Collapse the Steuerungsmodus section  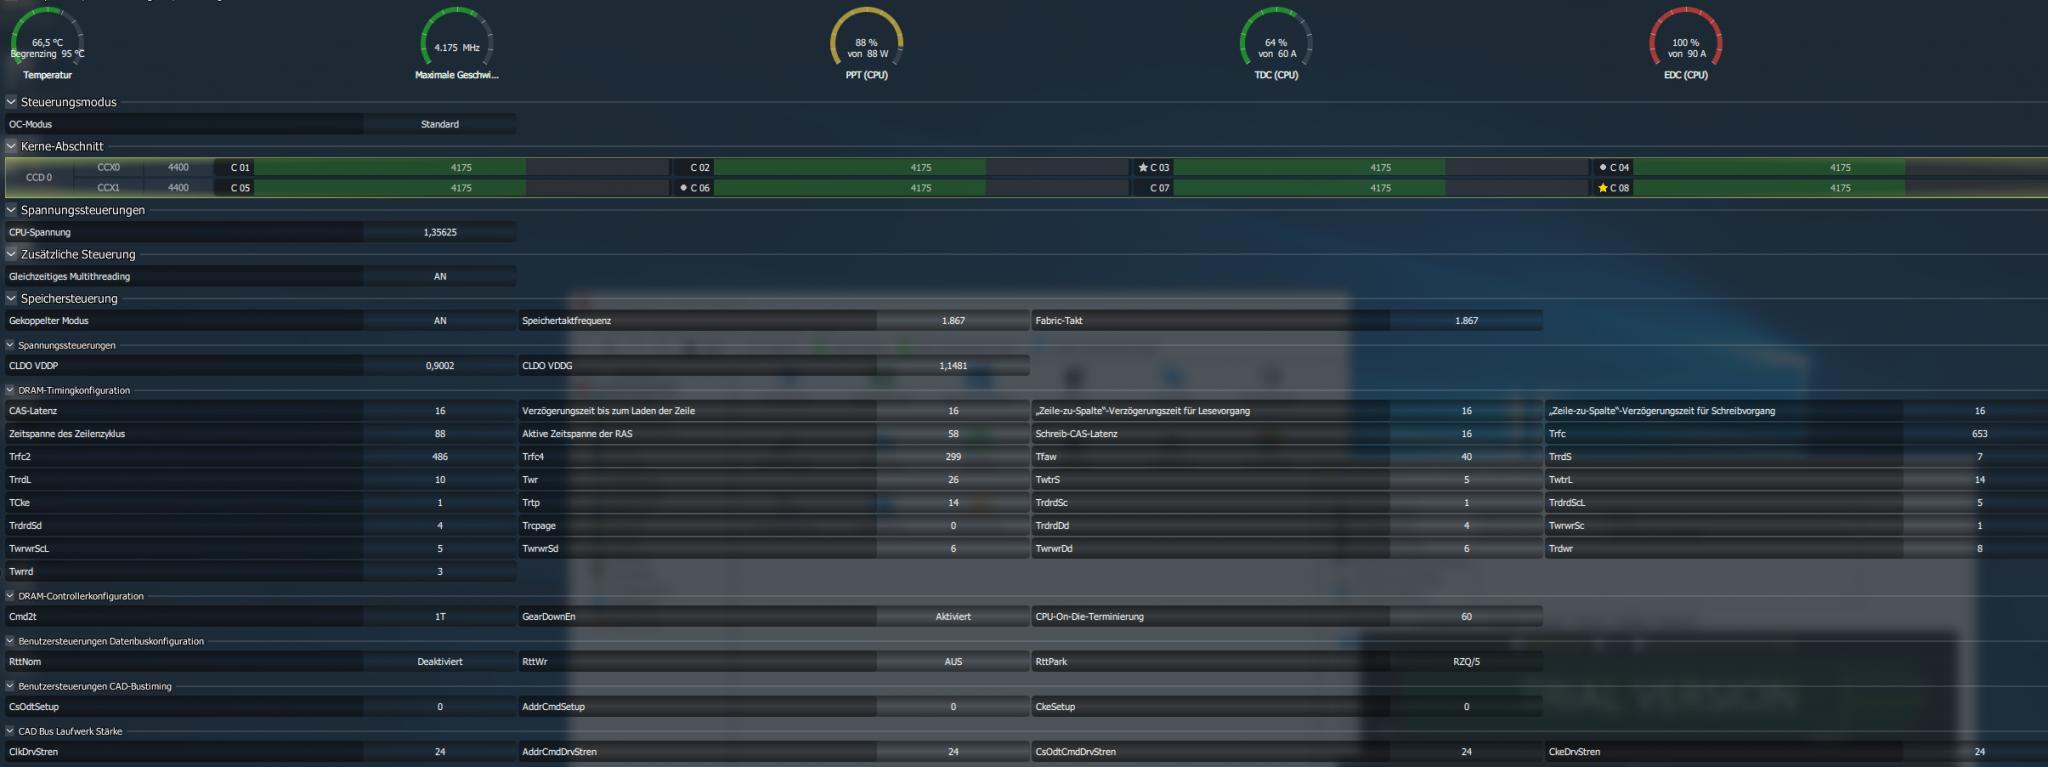11,102
